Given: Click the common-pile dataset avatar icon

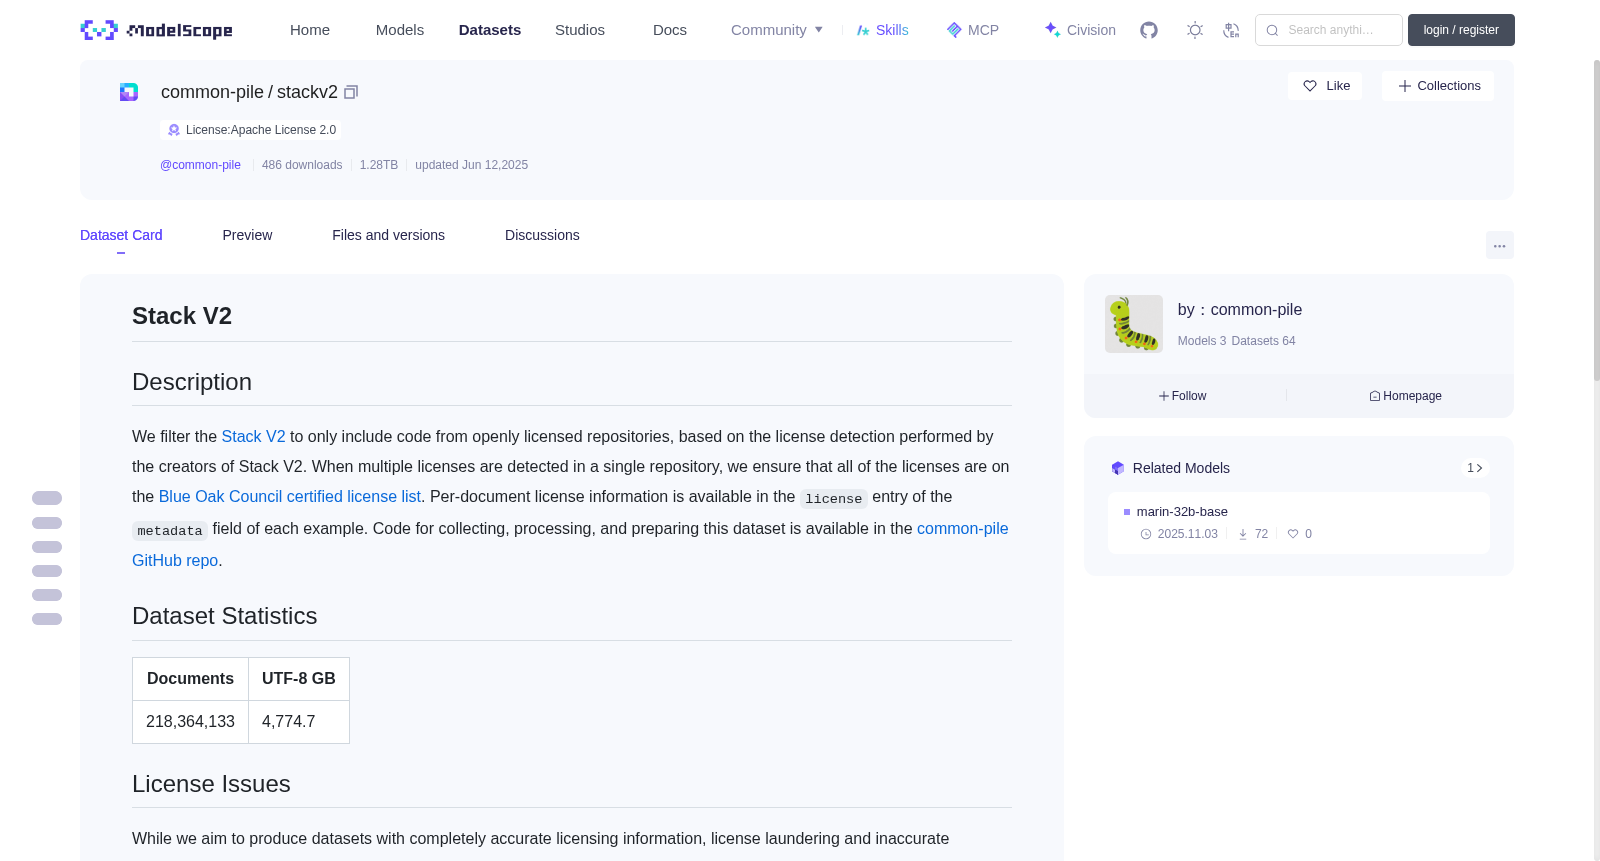Looking at the screenshot, I should [x=129, y=92].
